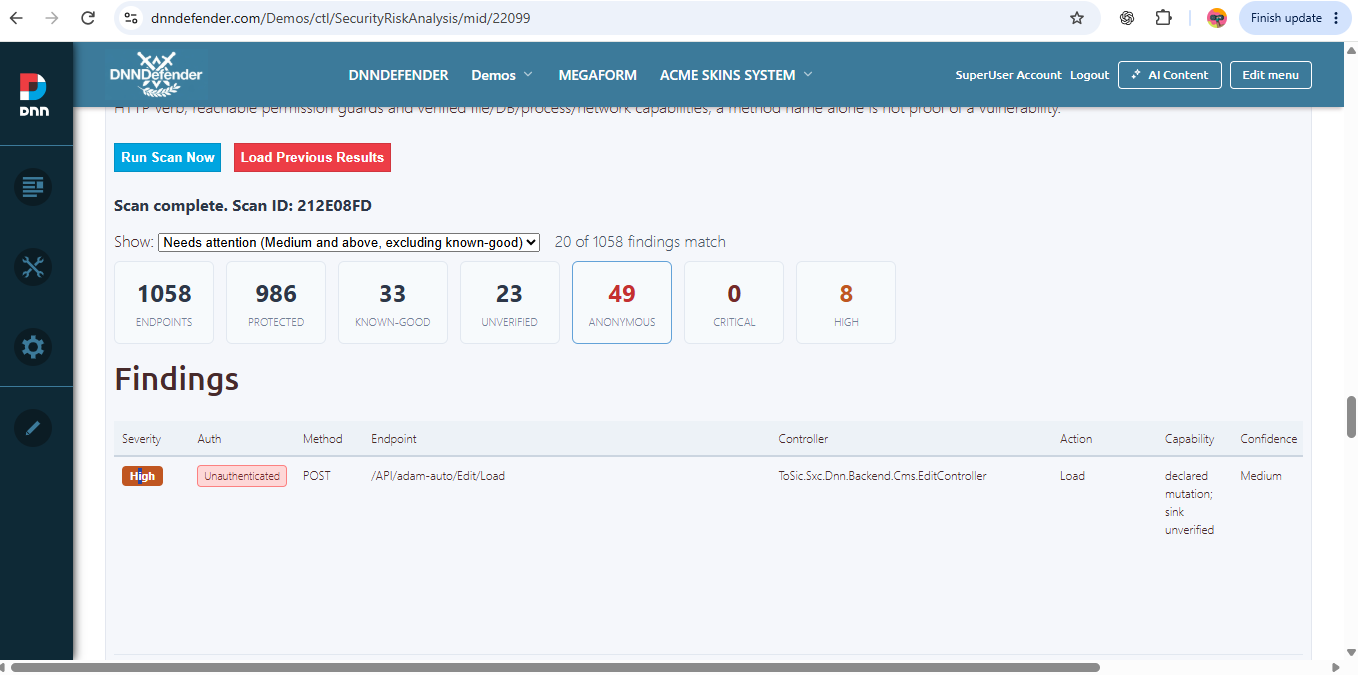Click the horizontal scrollbar thumb
This screenshot has width=1358, height=675.
tap(555, 667)
